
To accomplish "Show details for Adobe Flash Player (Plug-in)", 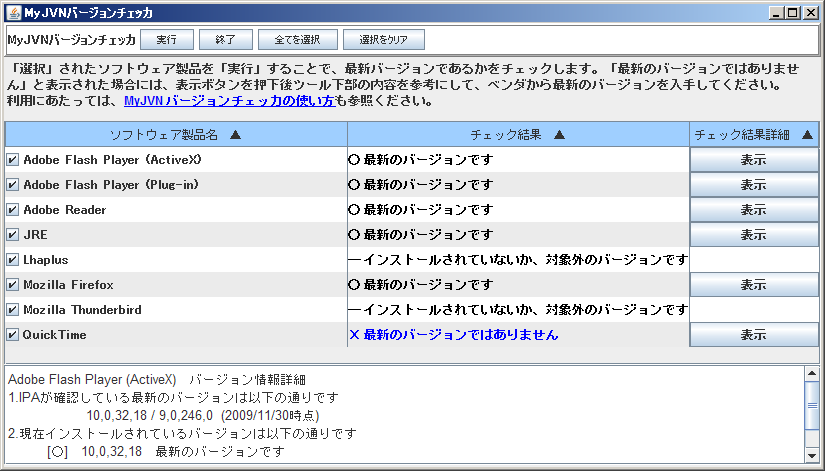I will pos(754,185).
